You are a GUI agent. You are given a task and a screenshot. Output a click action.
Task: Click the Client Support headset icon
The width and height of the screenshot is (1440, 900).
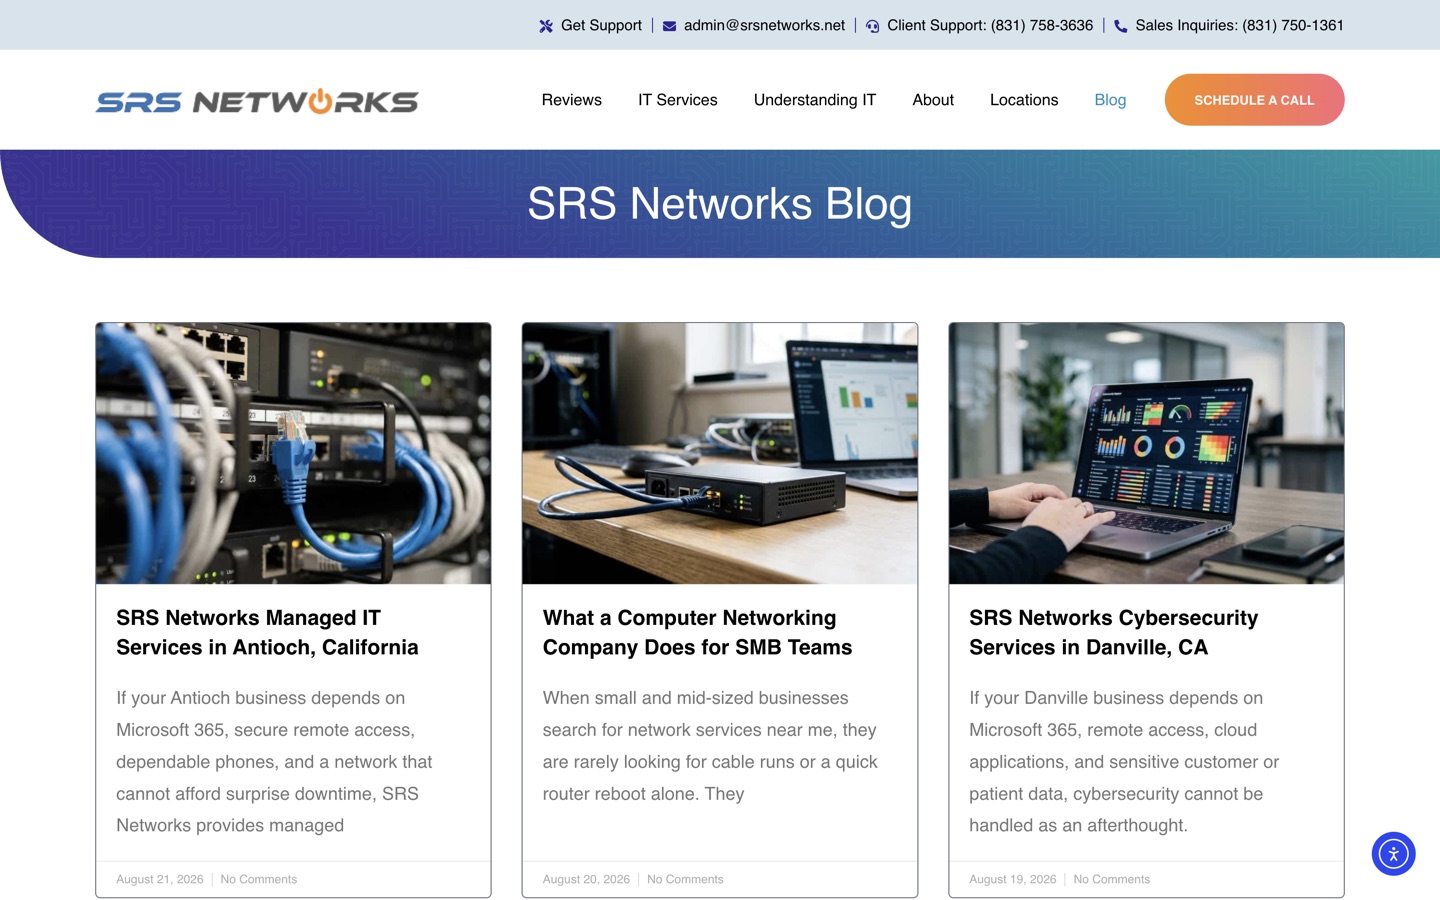pos(872,26)
